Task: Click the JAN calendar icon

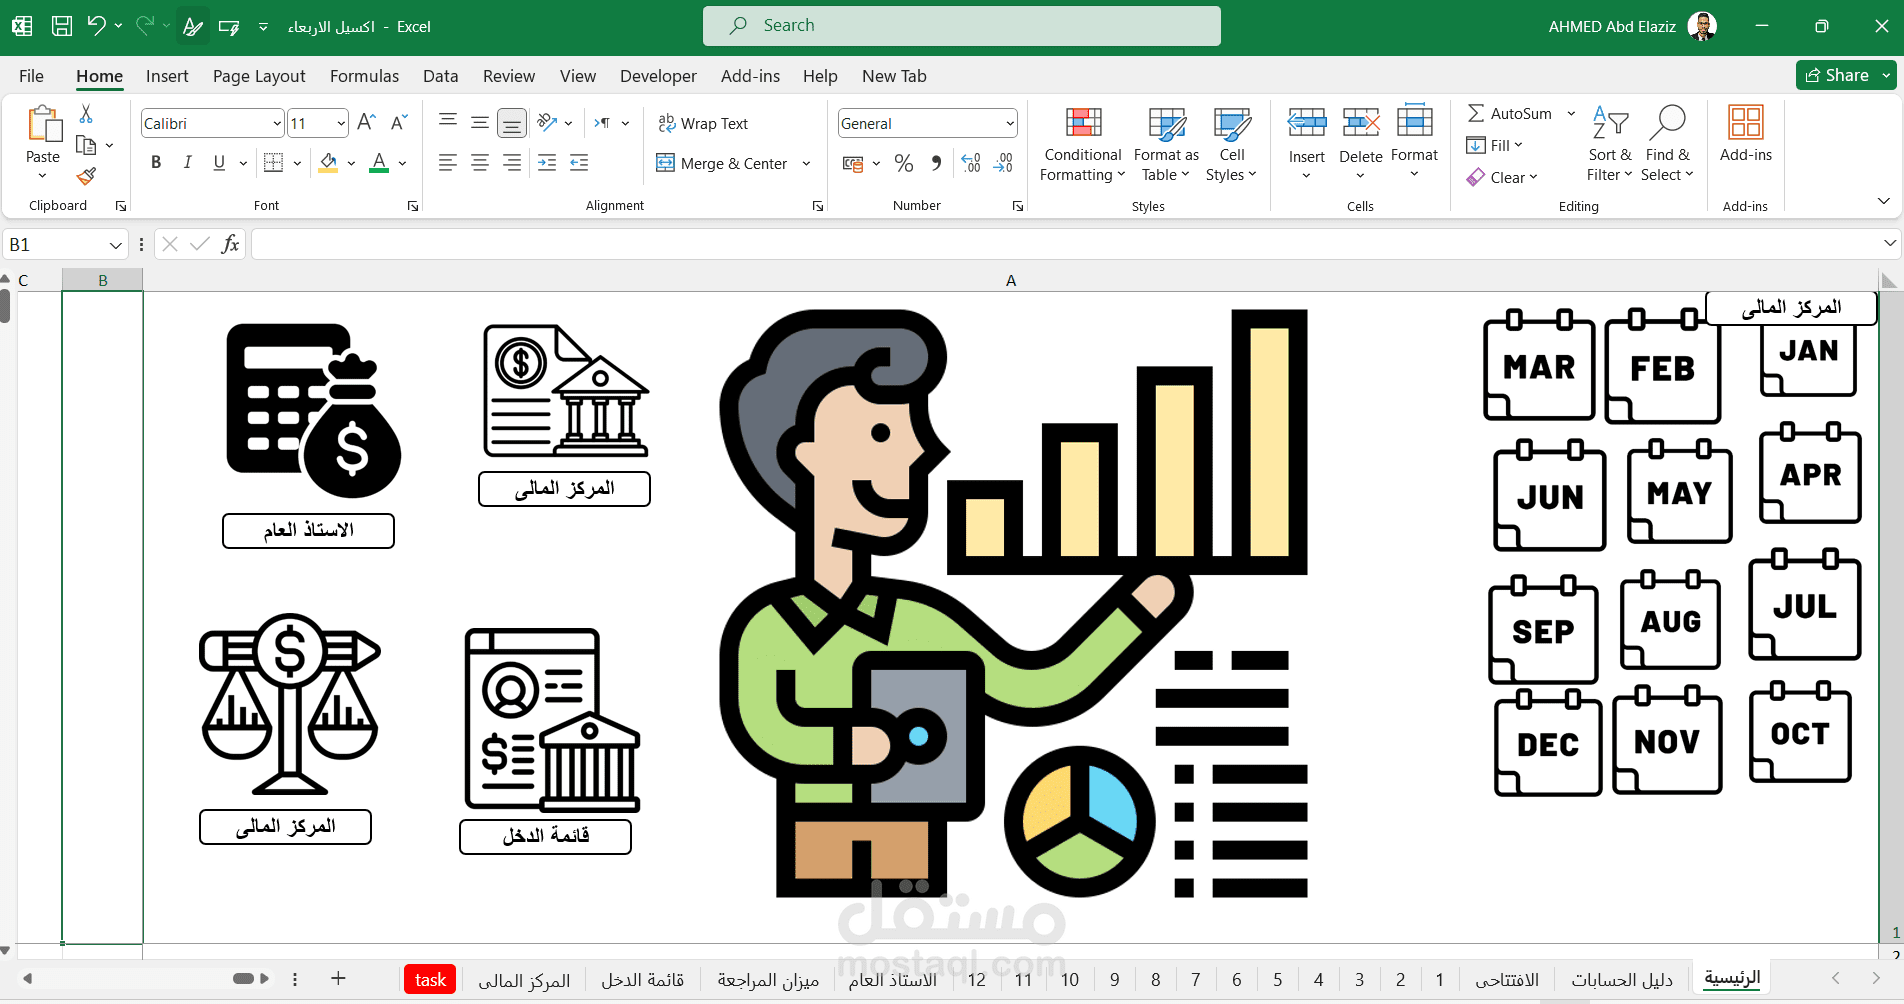Action: point(1808,358)
